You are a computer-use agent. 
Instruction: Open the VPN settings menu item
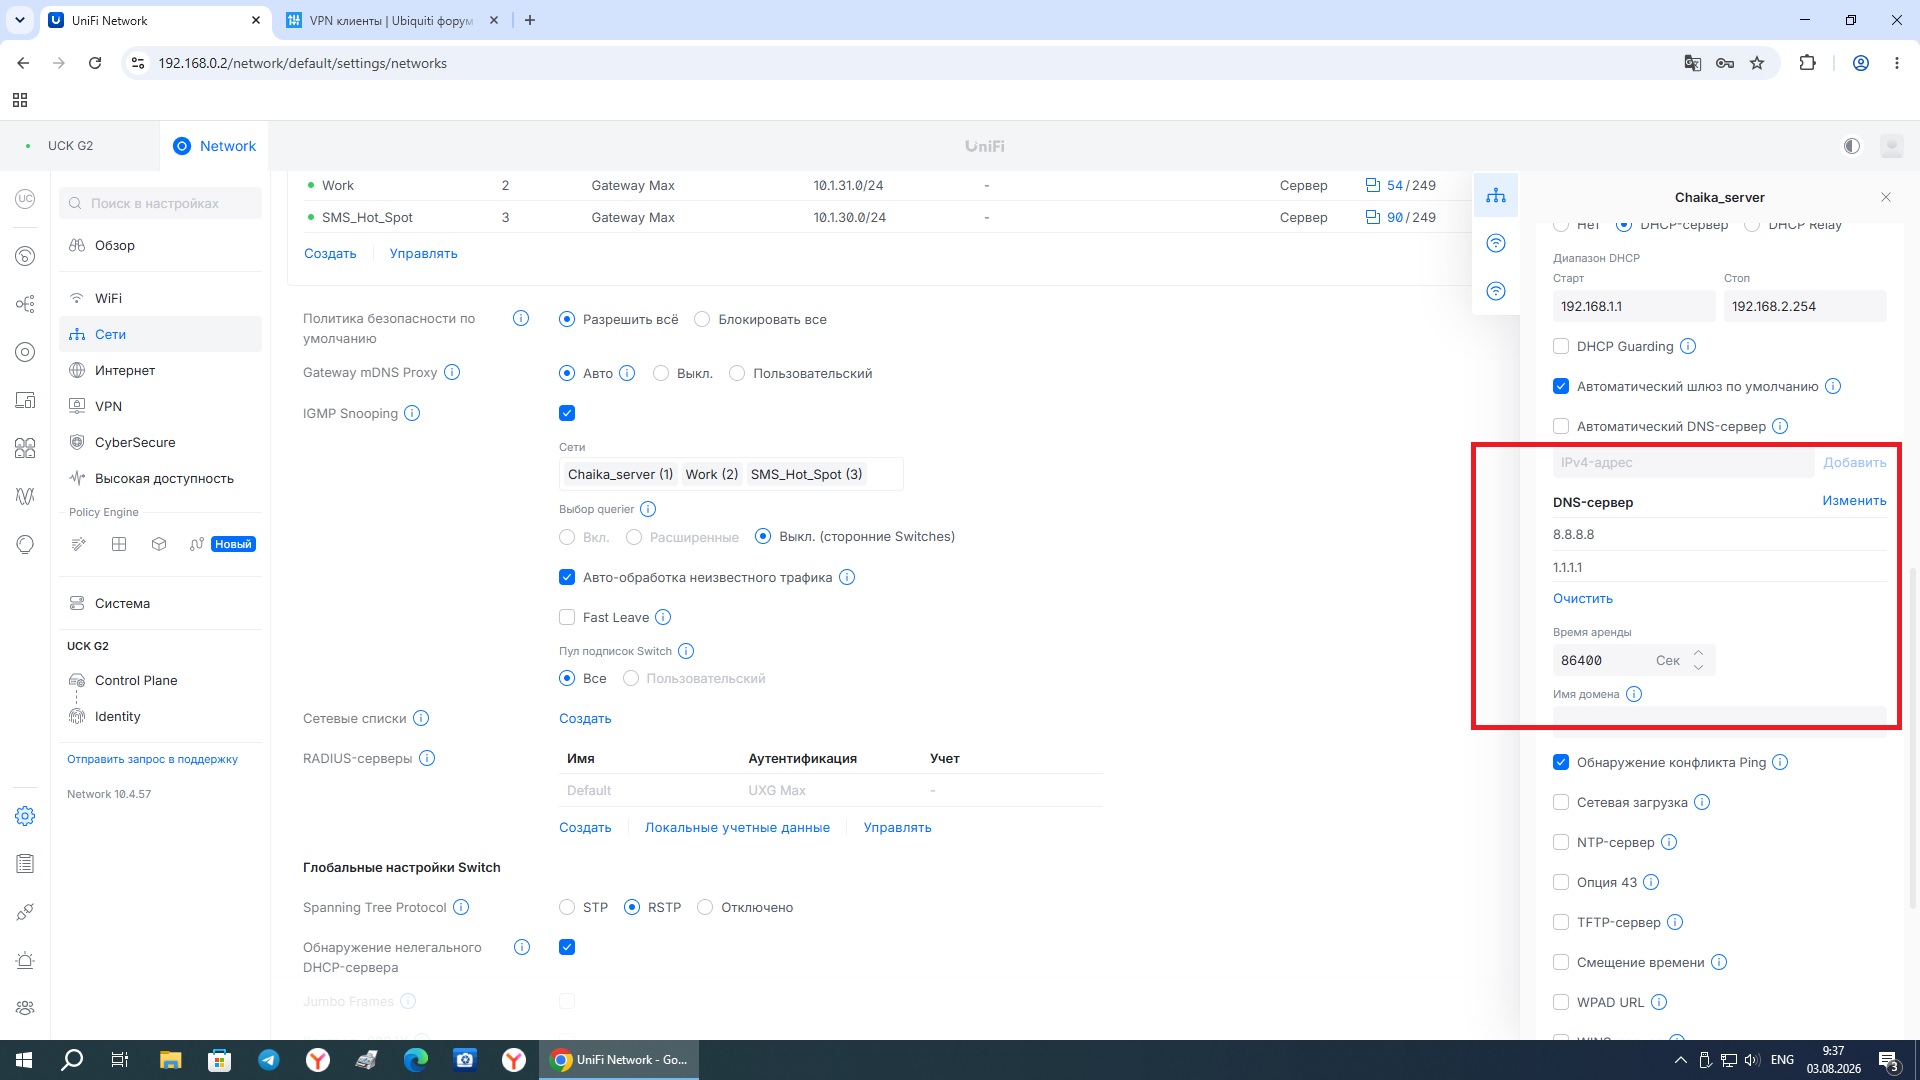click(x=160, y=406)
